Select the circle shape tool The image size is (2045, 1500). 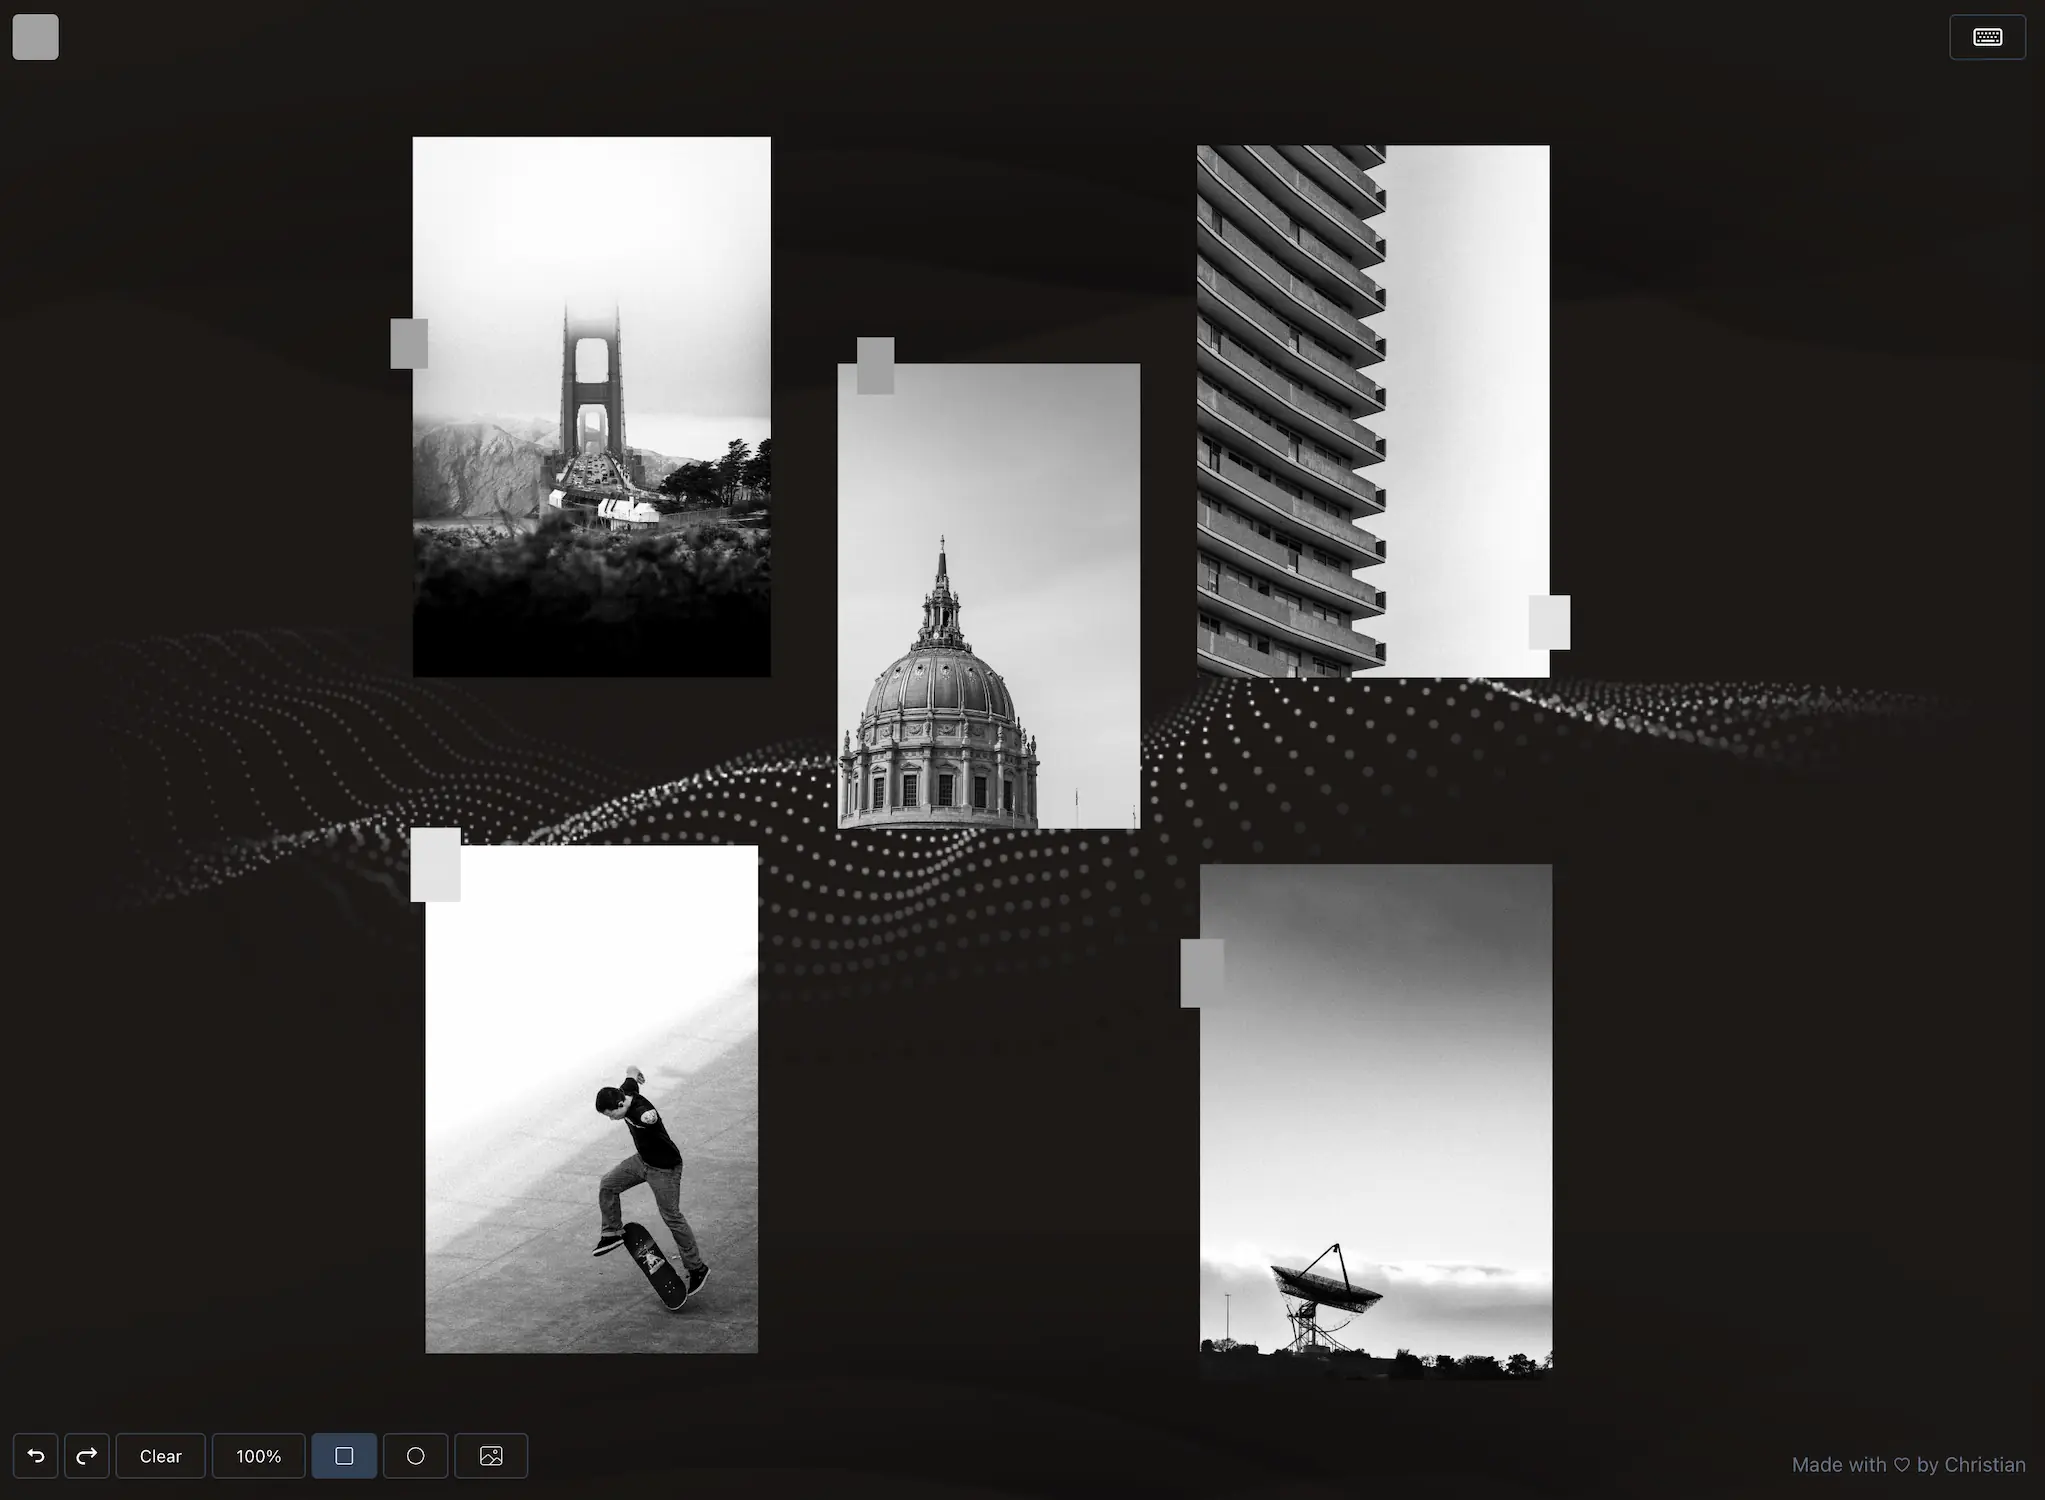[416, 1456]
